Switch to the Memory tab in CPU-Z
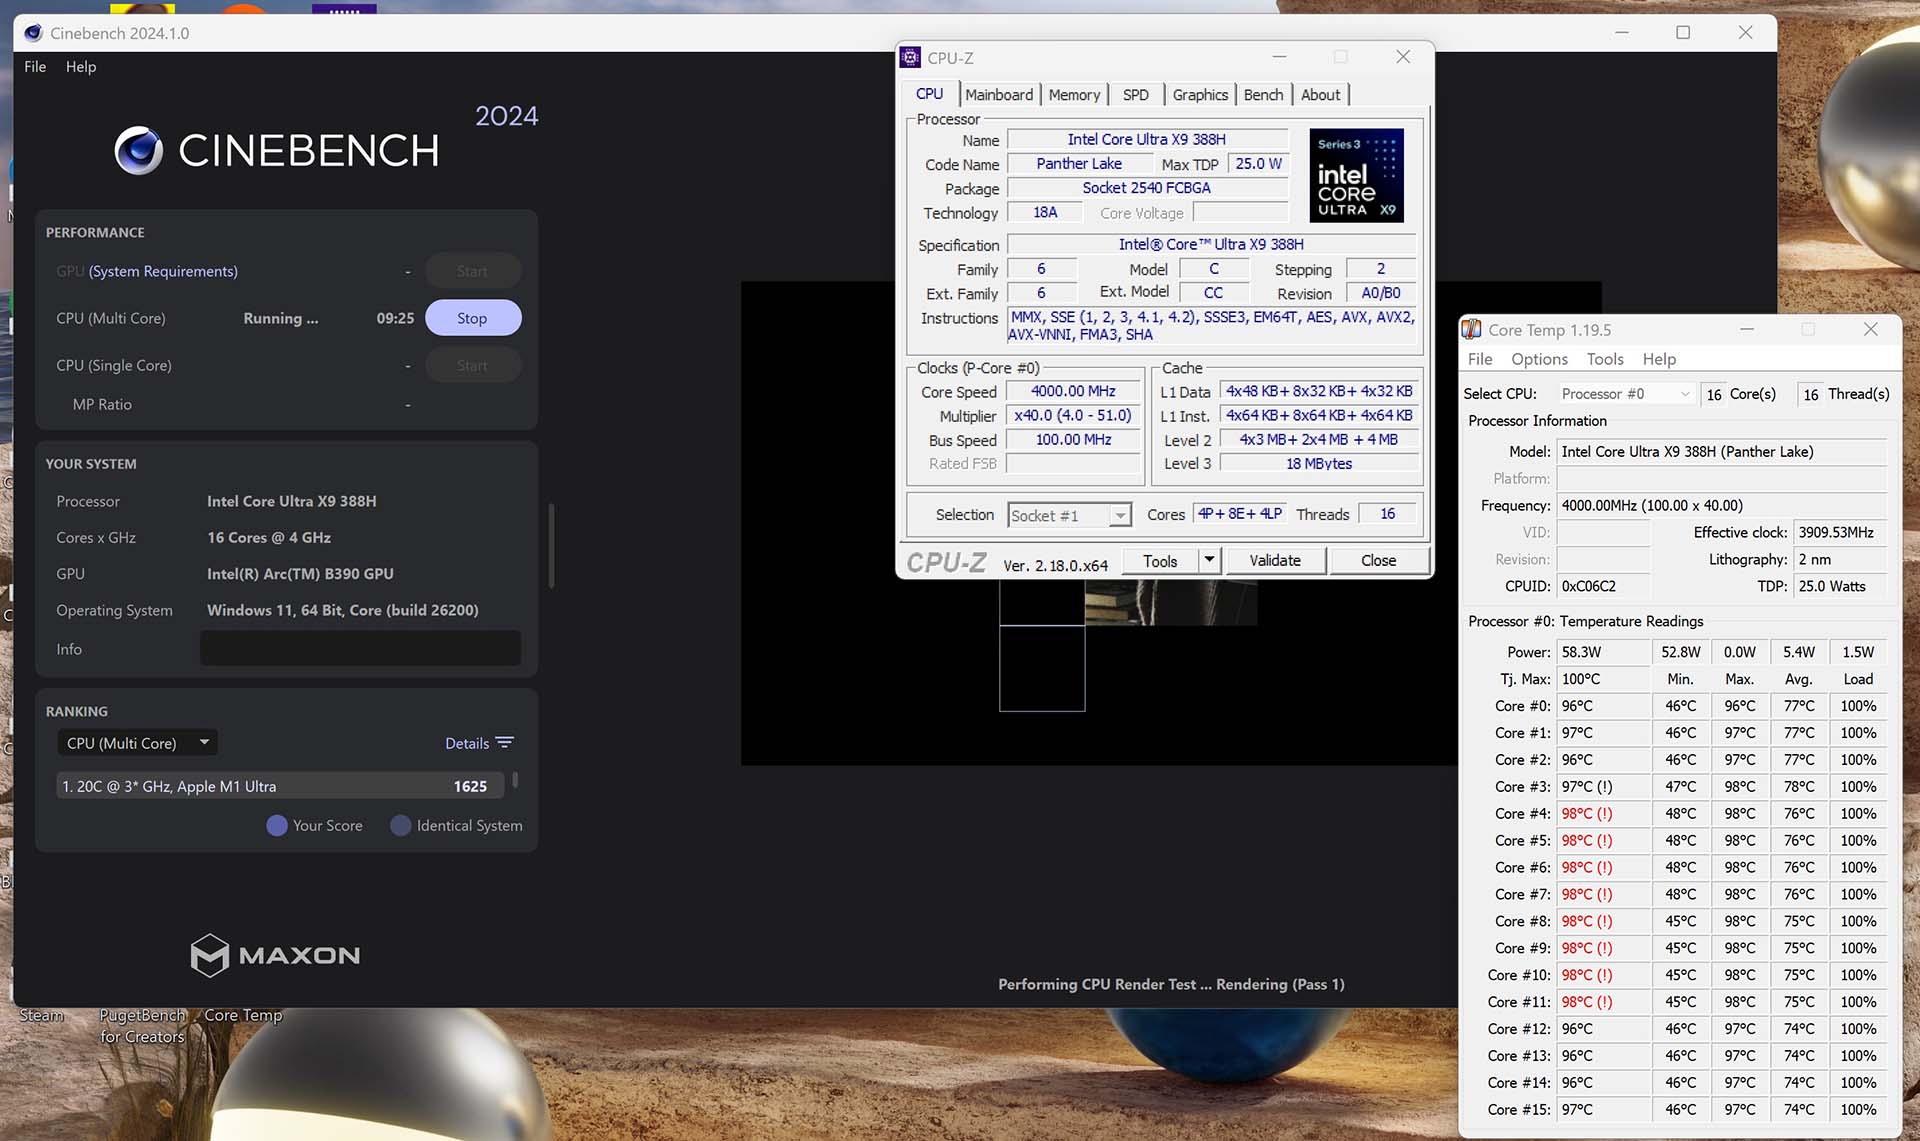The width and height of the screenshot is (1920, 1141). pos(1074,94)
